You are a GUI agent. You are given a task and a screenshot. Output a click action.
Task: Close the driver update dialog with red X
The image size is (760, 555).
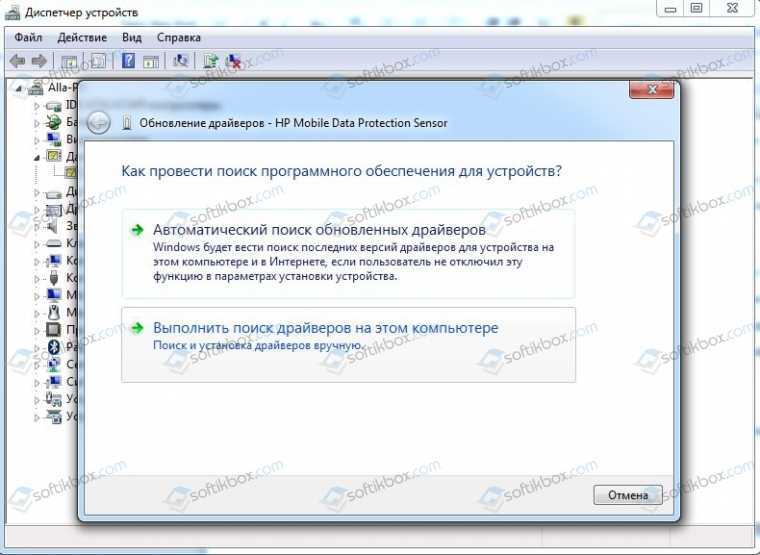pyautogui.click(x=651, y=90)
